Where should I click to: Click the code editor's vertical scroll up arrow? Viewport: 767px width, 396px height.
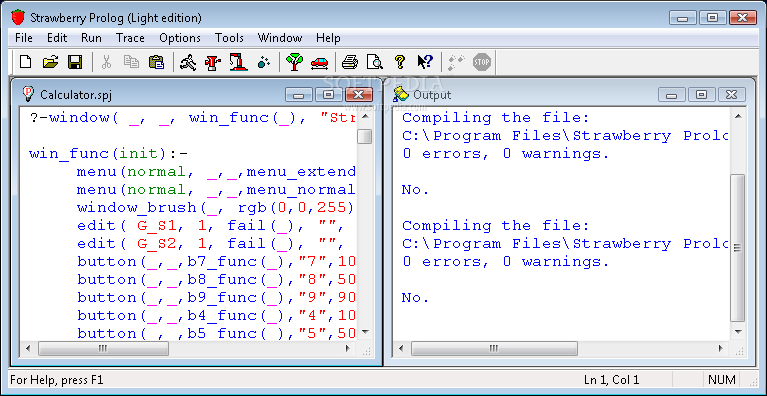click(364, 116)
